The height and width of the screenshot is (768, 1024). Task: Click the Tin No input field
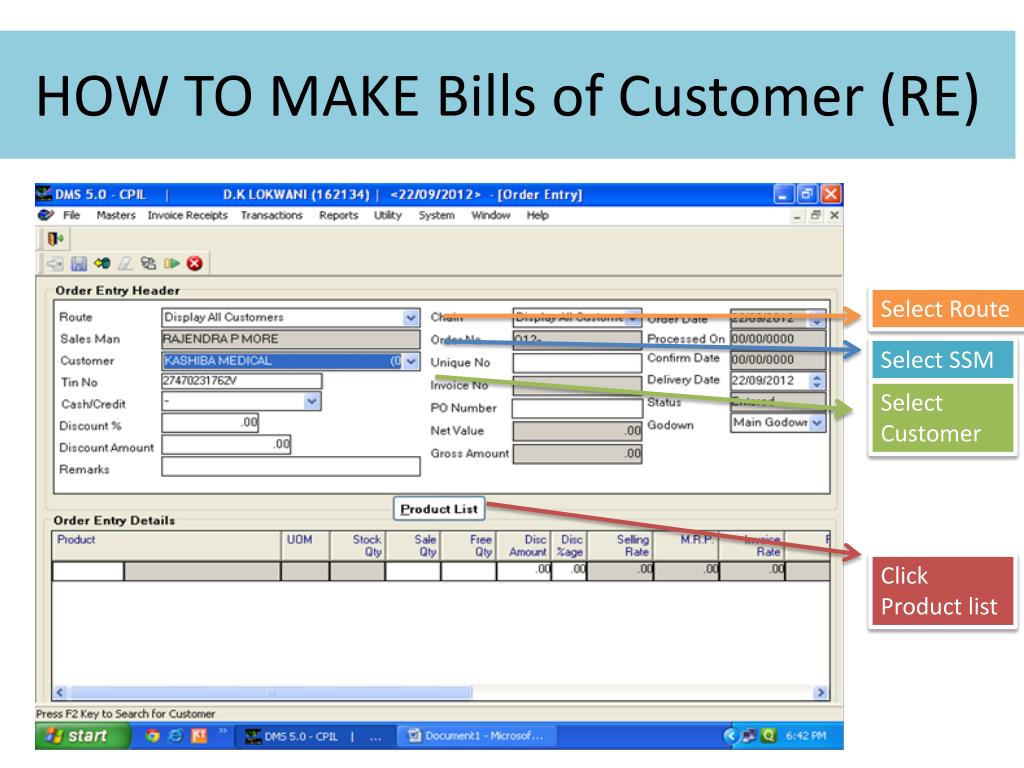pyautogui.click(x=242, y=381)
